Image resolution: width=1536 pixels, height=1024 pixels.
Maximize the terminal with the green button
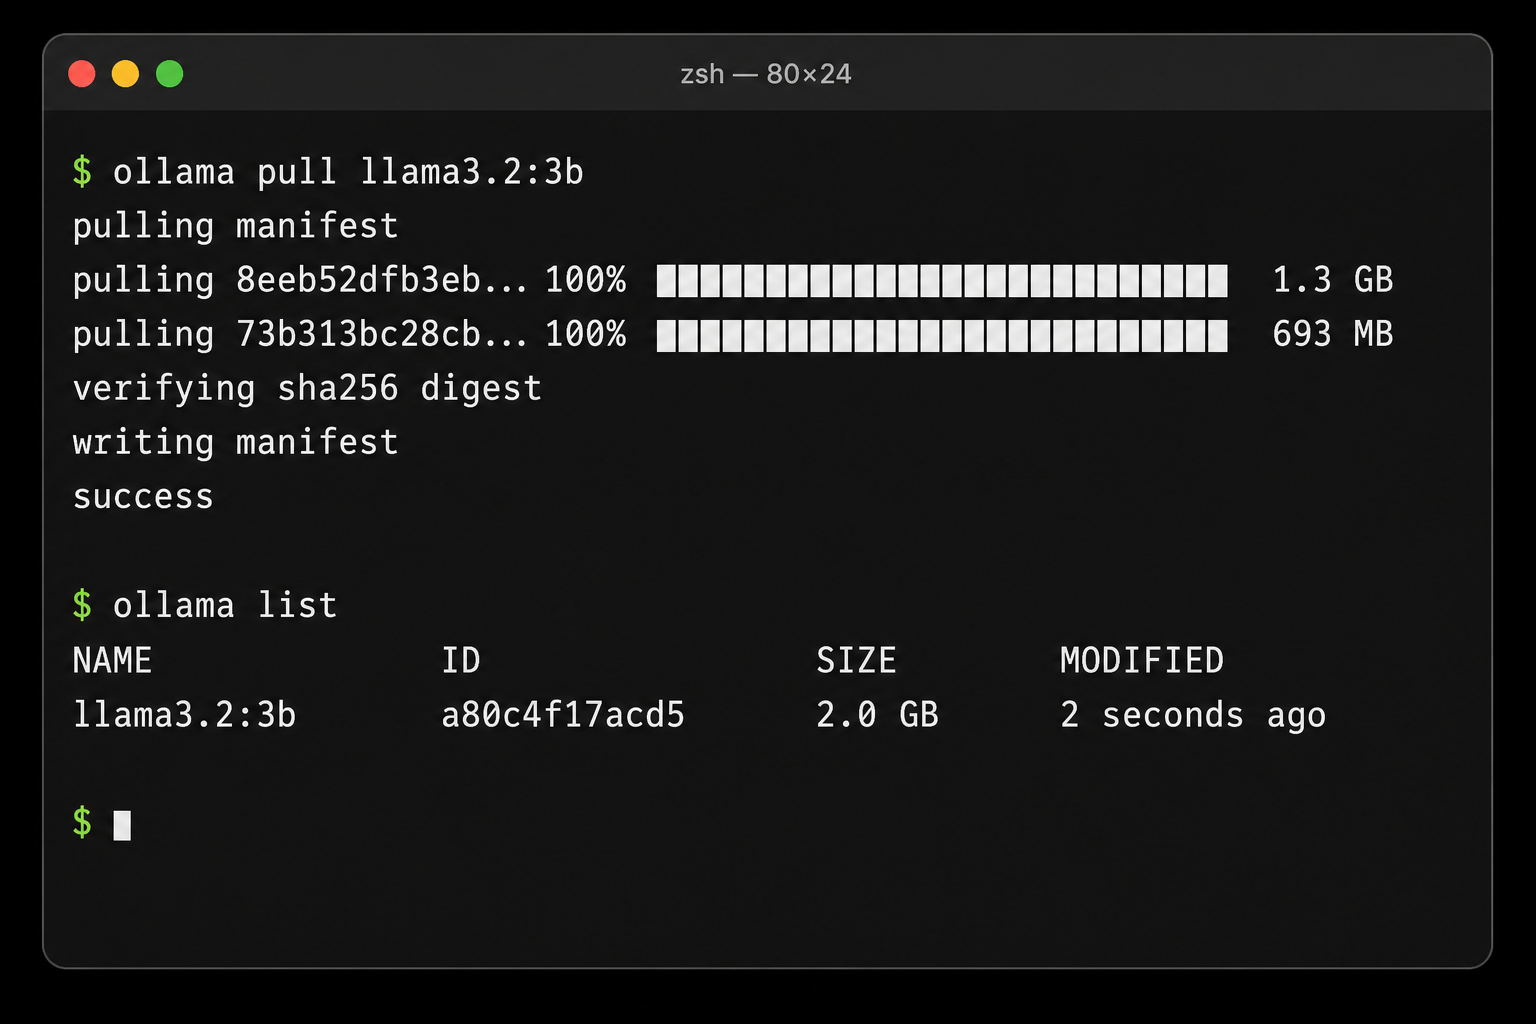pos(170,74)
